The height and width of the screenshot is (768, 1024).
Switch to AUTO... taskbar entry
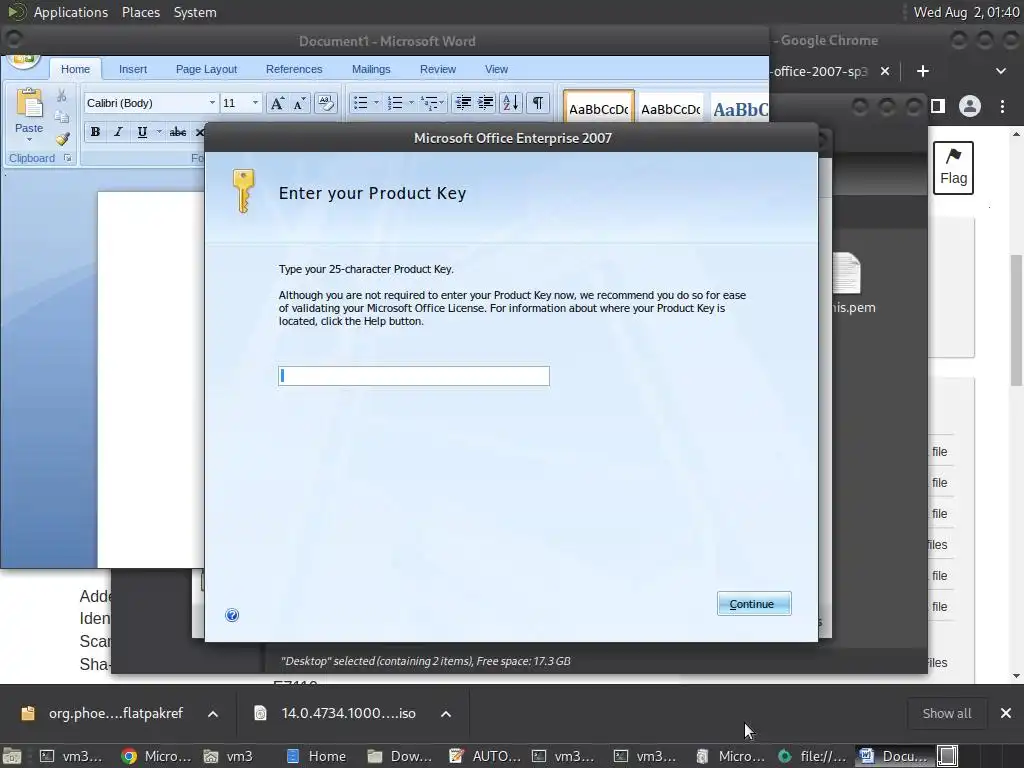[485, 756]
